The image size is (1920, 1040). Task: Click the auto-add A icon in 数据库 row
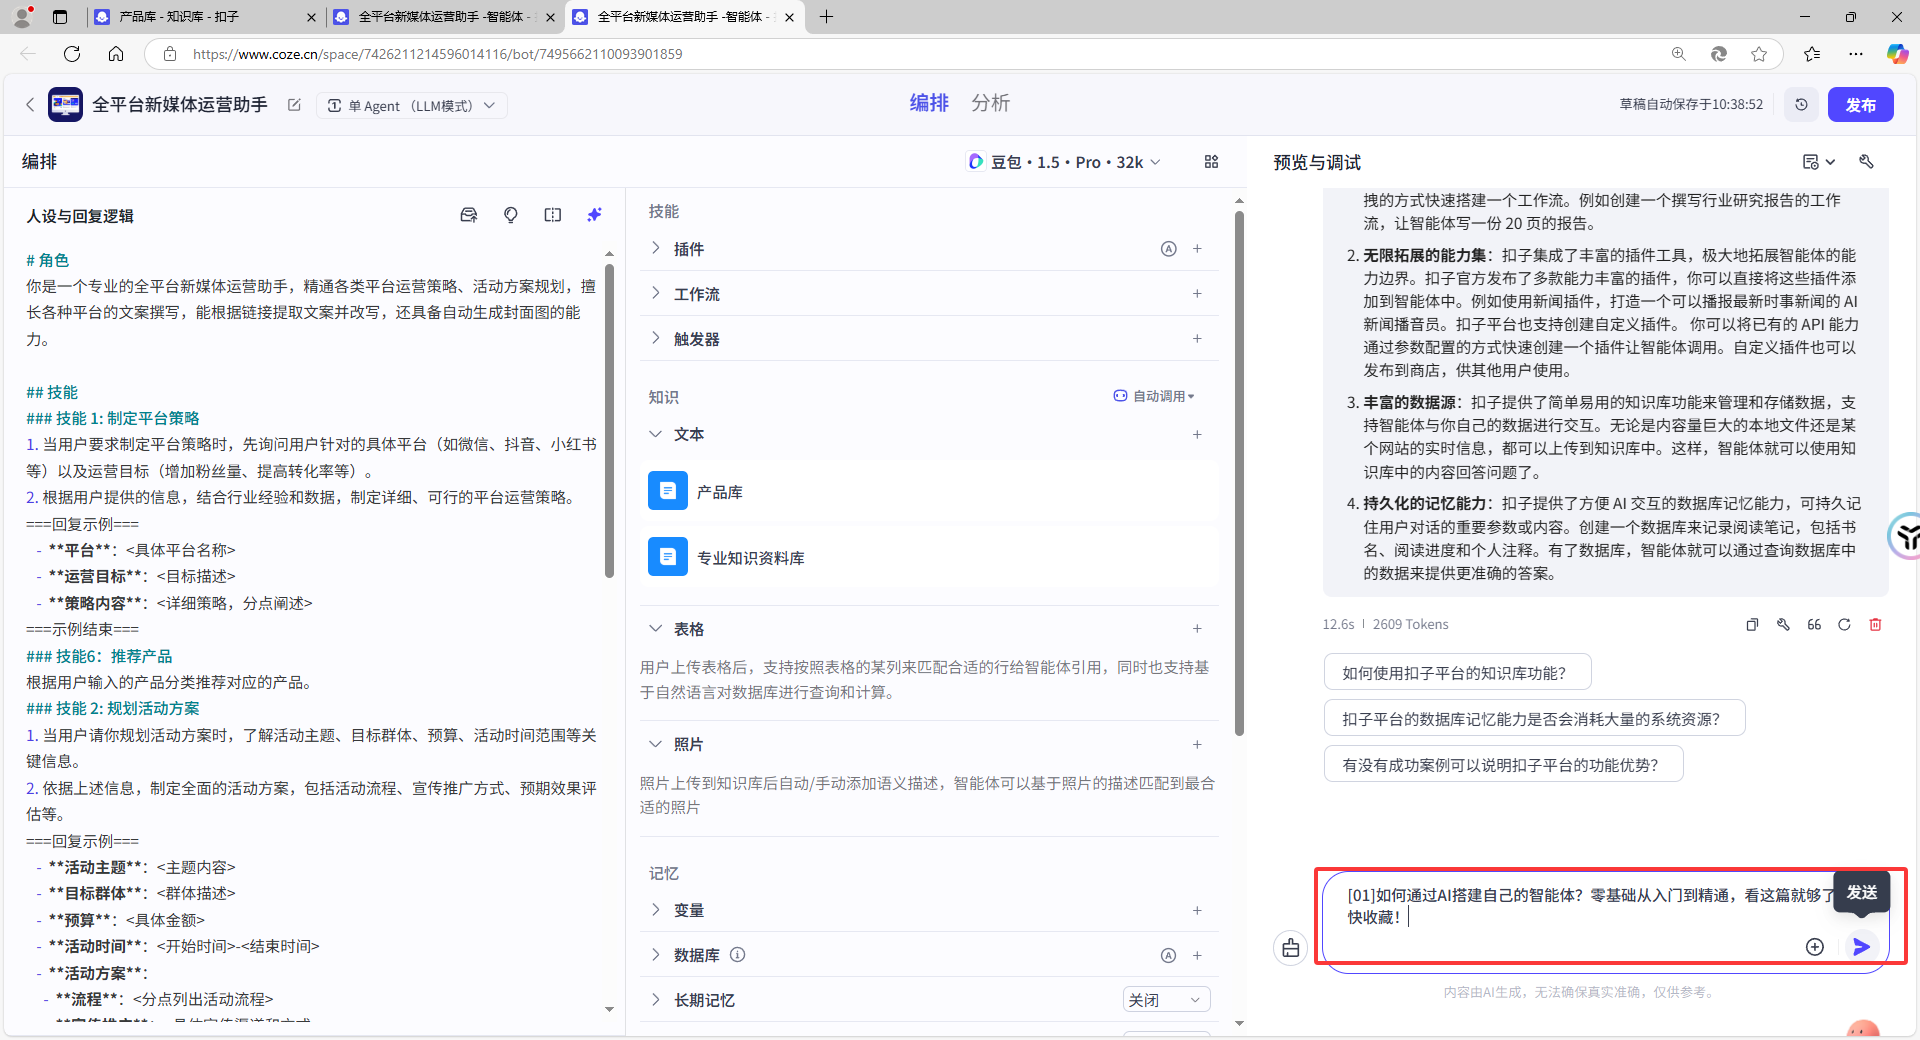click(x=1168, y=956)
